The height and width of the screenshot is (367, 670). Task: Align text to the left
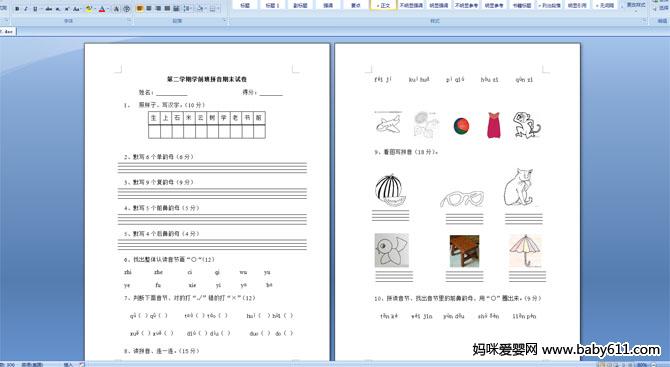[x=140, y=9]
